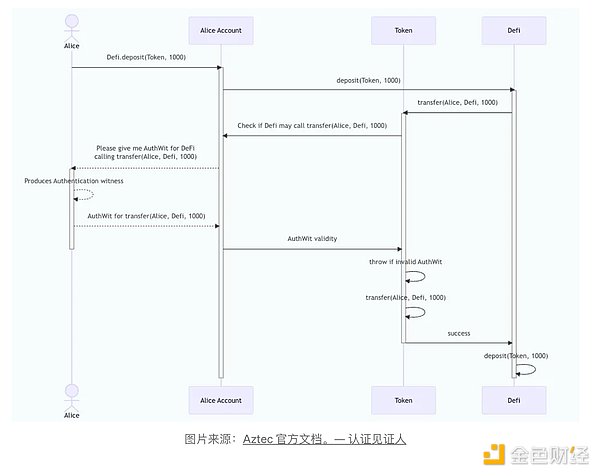Click the 'AuthWit validity' message label

point(312,240)
